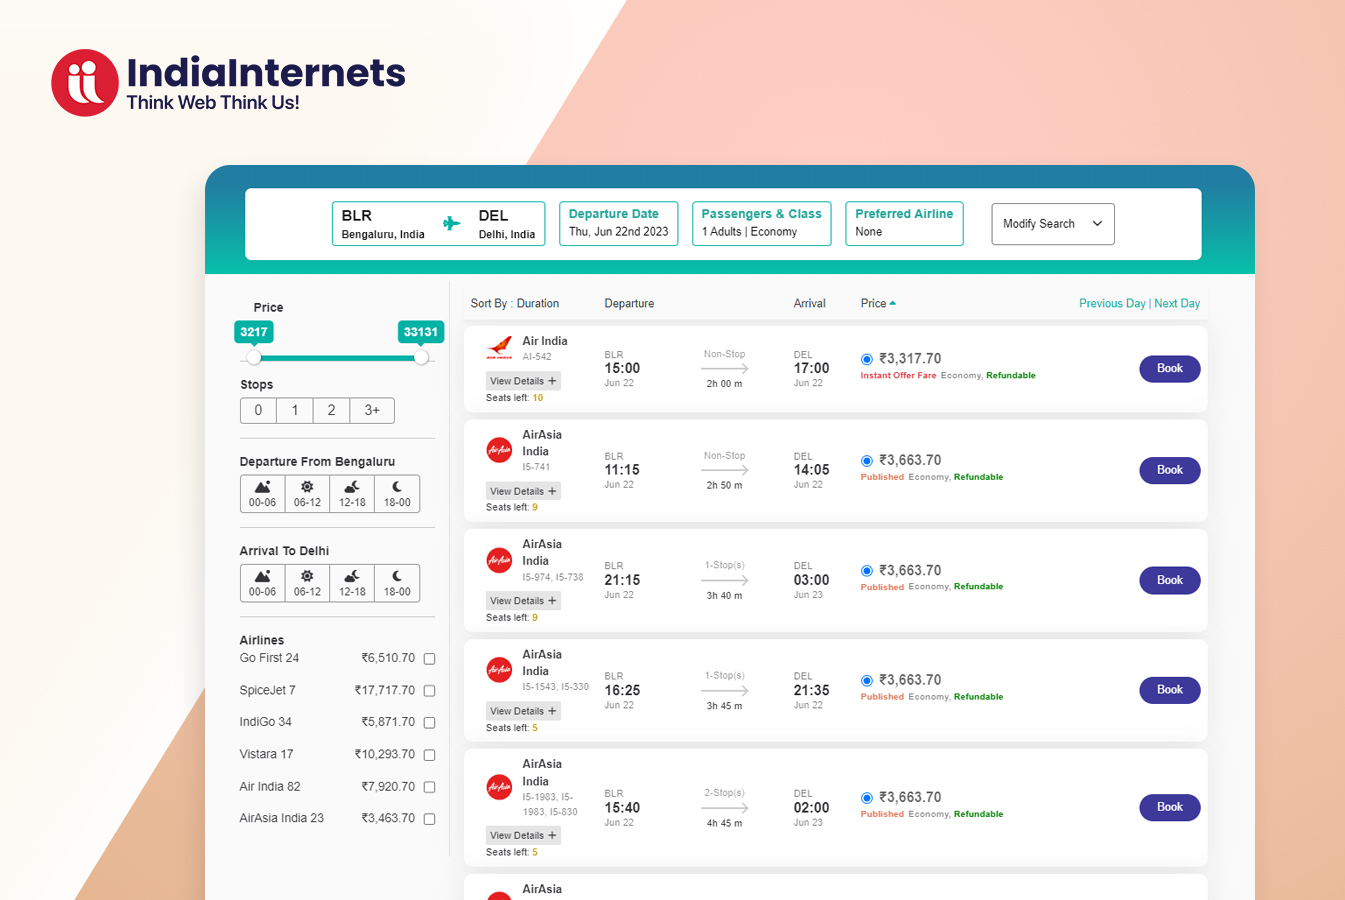Open the Departure Date field
Viewport: 1345px width, 900px height.
point(618,223)
